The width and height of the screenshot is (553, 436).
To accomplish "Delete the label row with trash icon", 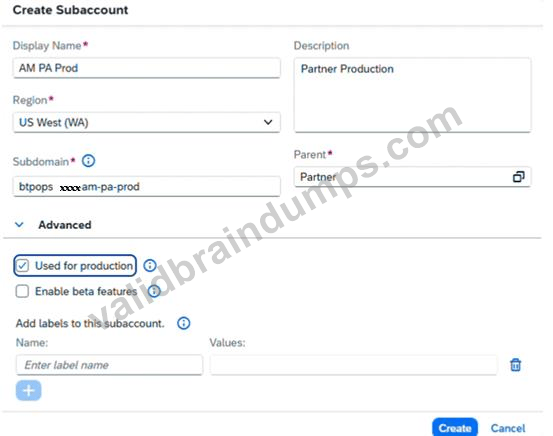I will pyautogui.click(x=515, y=365).
